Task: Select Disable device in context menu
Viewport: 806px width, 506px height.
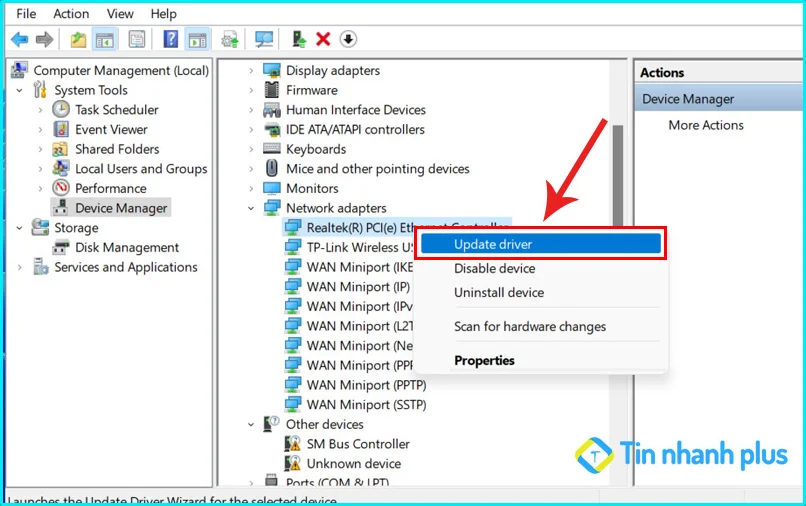Action: pos(494,268)
